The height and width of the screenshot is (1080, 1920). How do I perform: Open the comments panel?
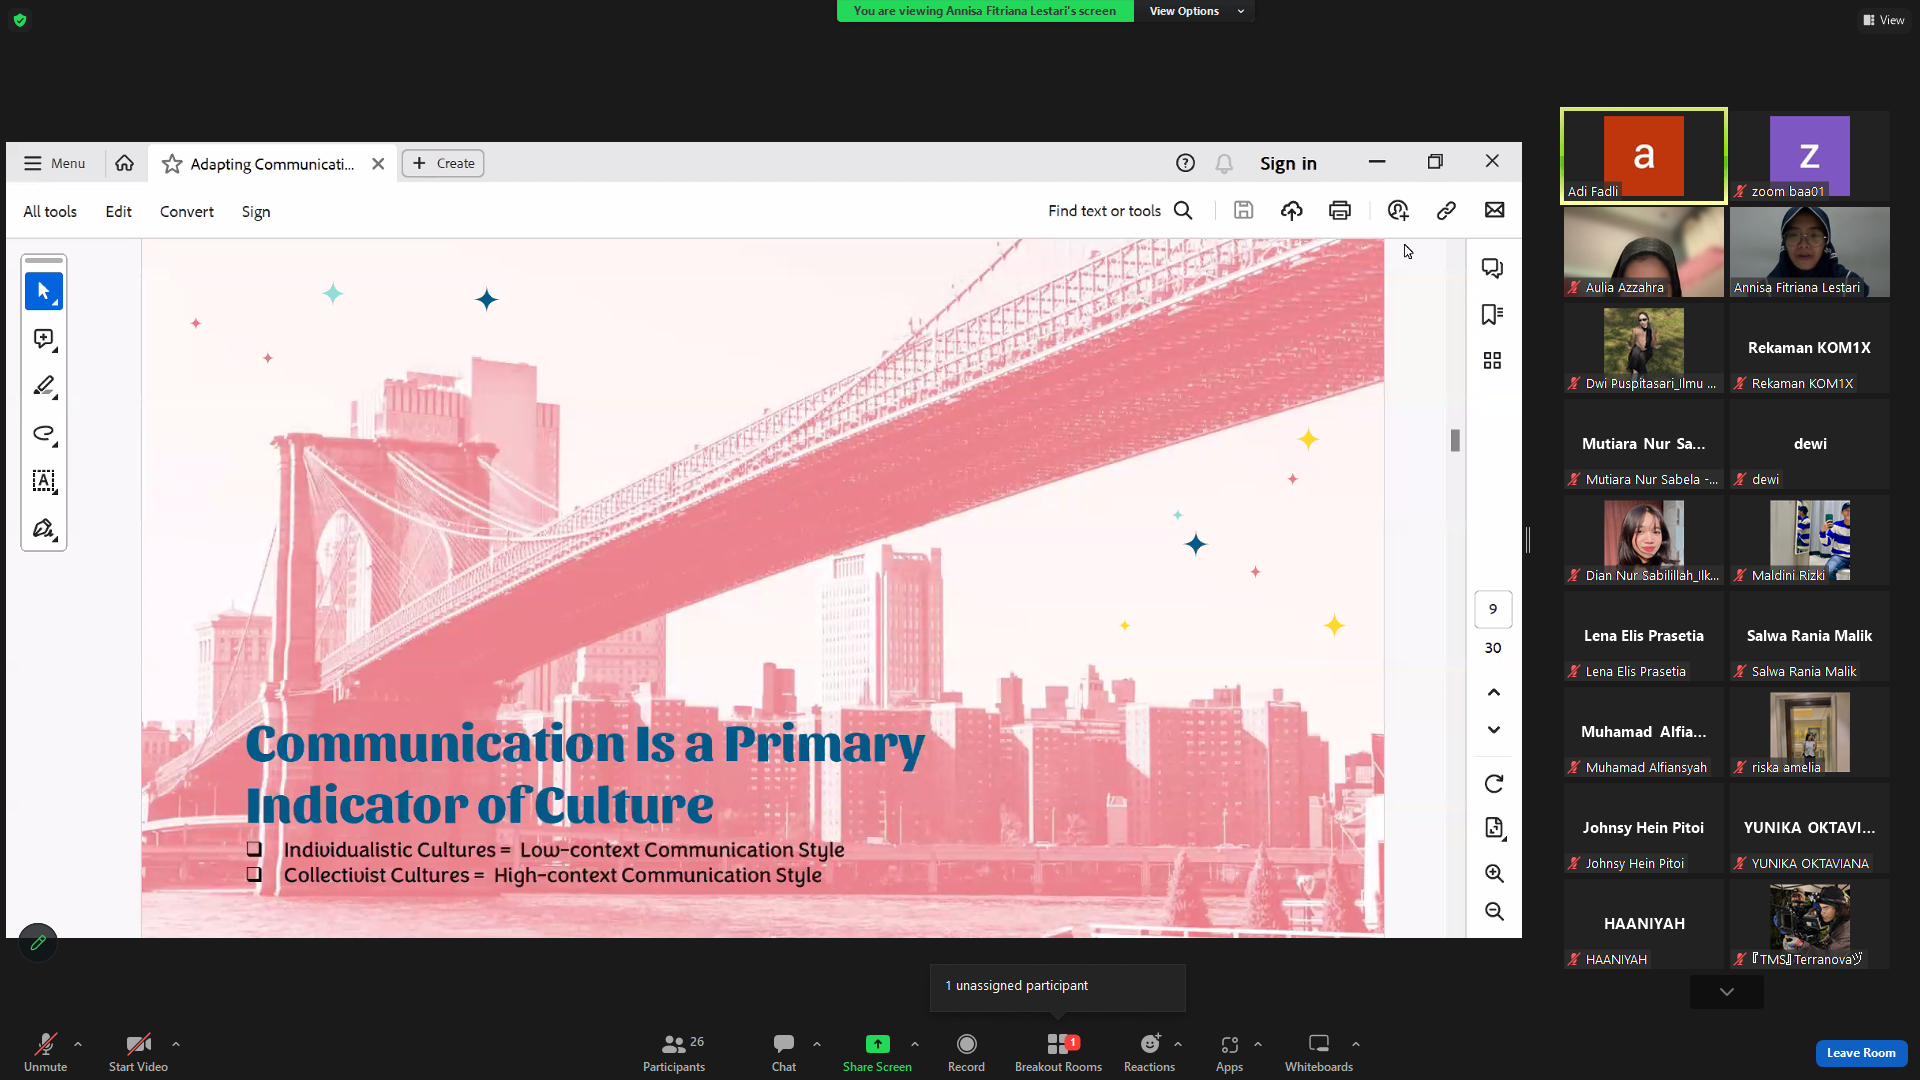pyautogui.click(x=1493, y=268)
